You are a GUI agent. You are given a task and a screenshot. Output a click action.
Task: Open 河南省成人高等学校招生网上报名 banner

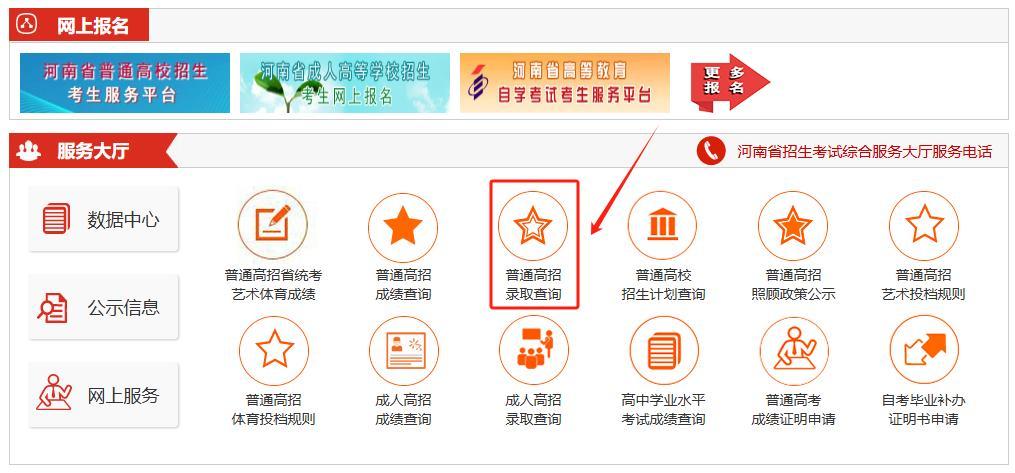point(345,83)
